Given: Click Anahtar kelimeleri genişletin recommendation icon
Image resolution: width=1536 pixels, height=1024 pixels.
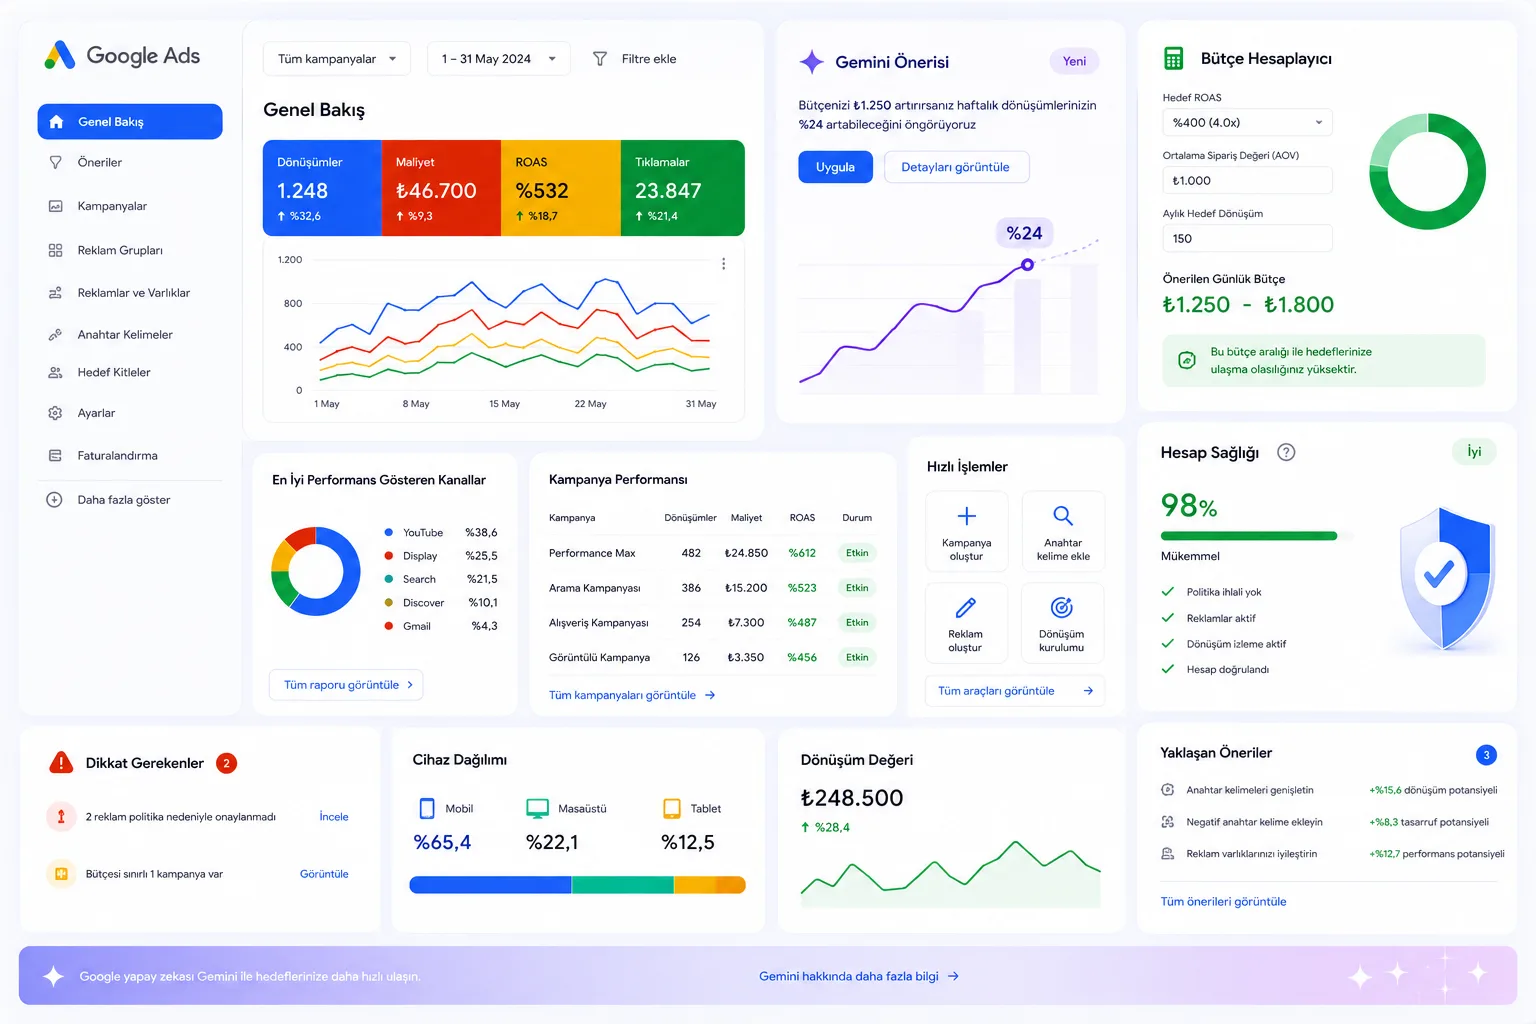Looking at the screenshot, I should point(1167,790).
